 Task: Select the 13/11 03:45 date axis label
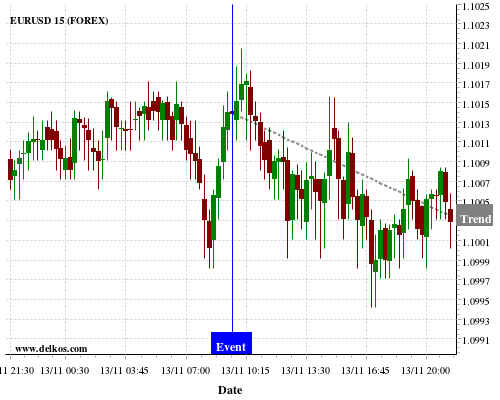tap(124, 370)
